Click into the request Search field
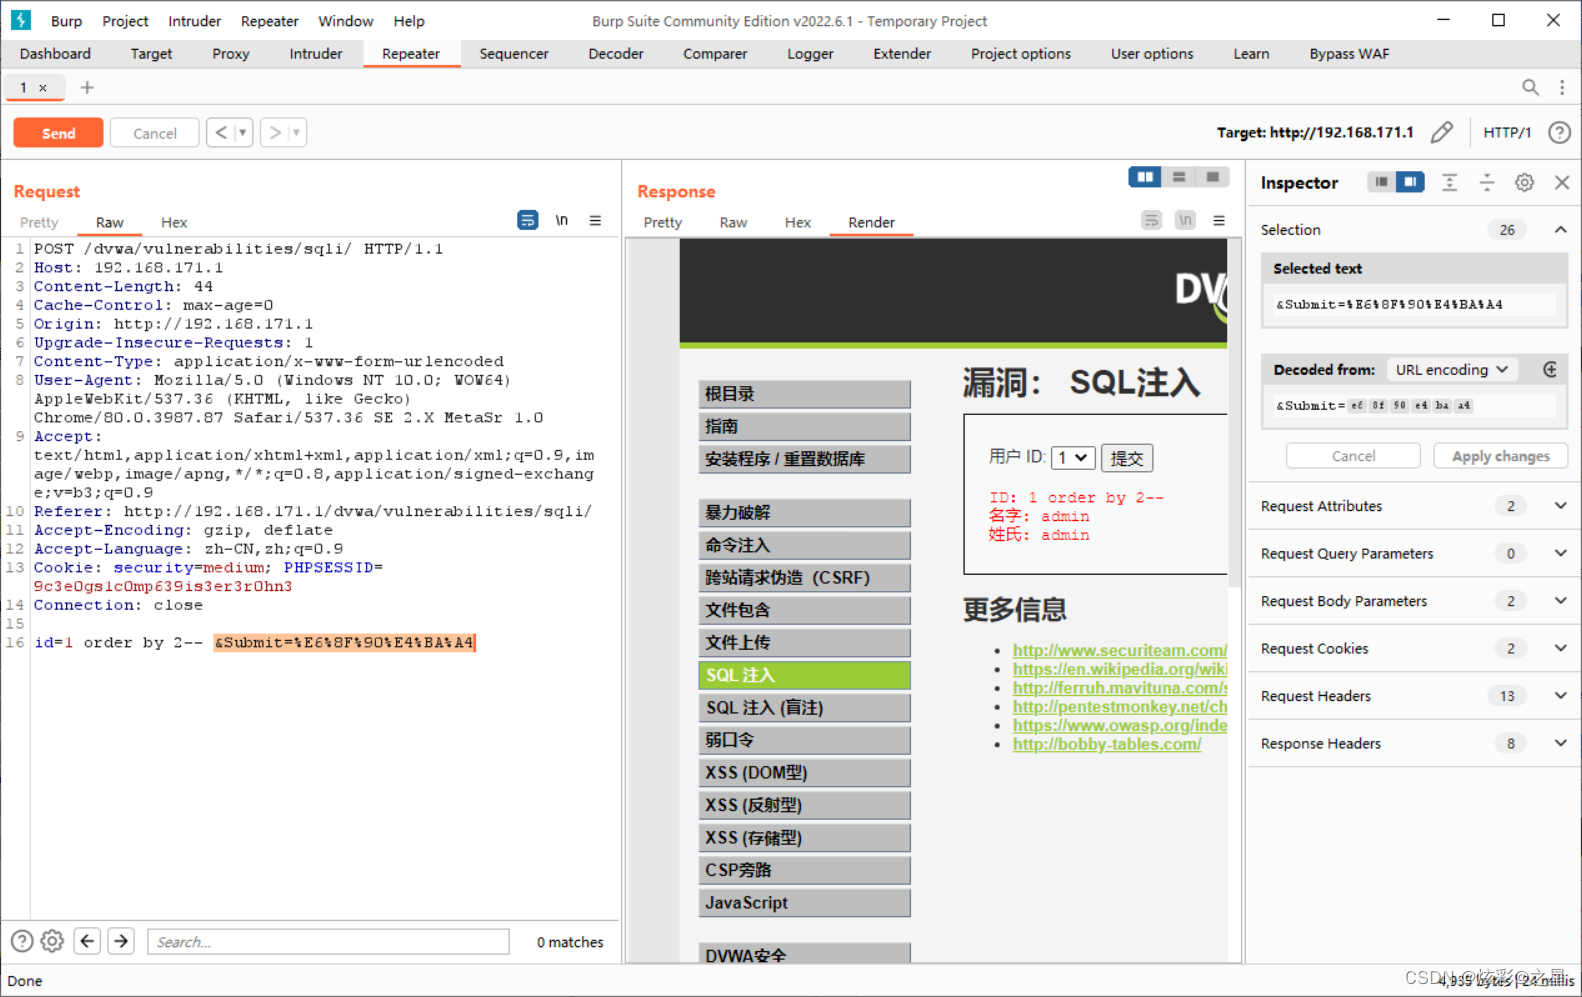The width and height of the screenshot is (1582, 997). [328, 942]
